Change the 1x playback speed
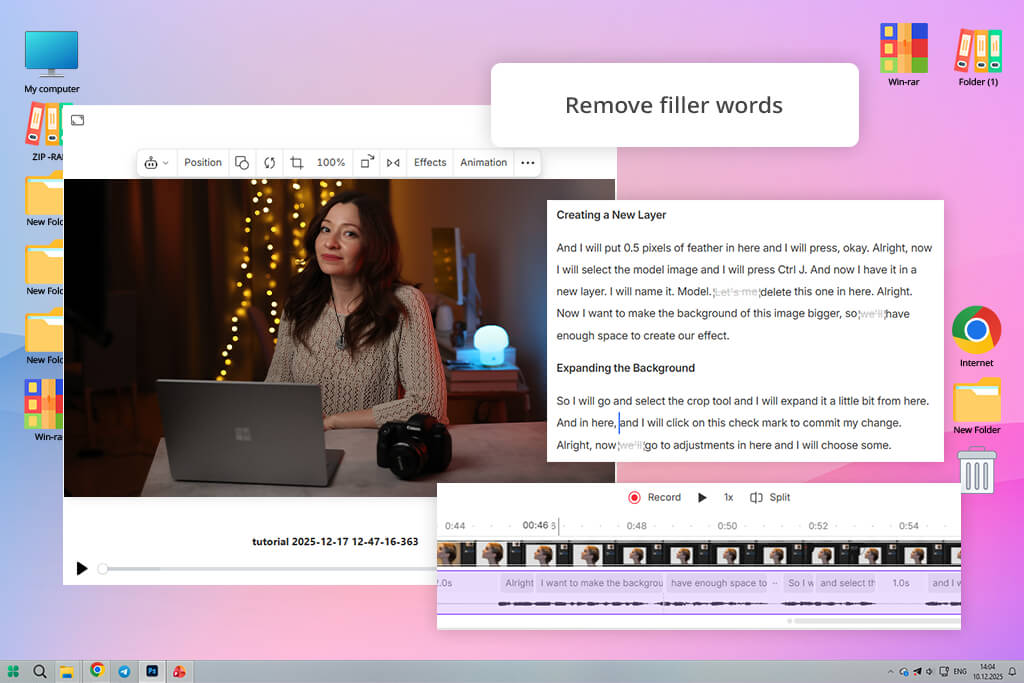Screen dimensions: 1024x683 728,498
